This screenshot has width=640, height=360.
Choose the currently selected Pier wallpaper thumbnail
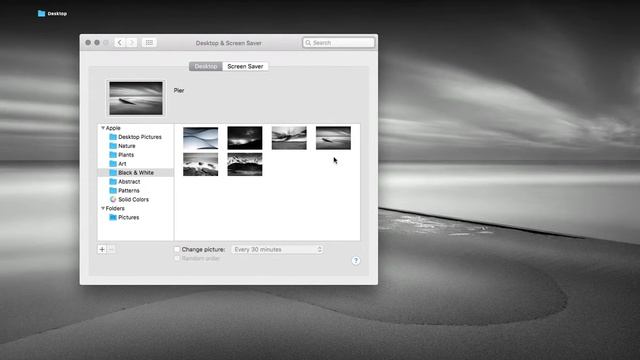(x=333, y=138)
